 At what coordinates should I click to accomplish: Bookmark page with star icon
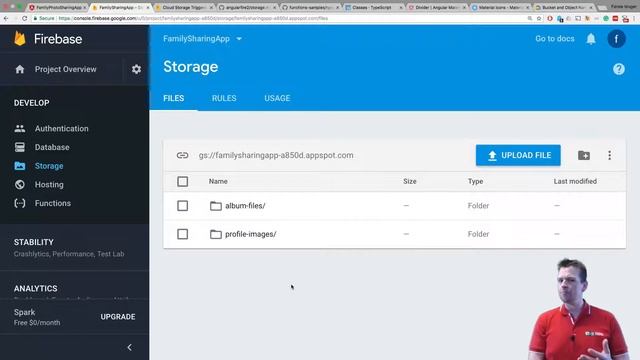click(539, 18)
